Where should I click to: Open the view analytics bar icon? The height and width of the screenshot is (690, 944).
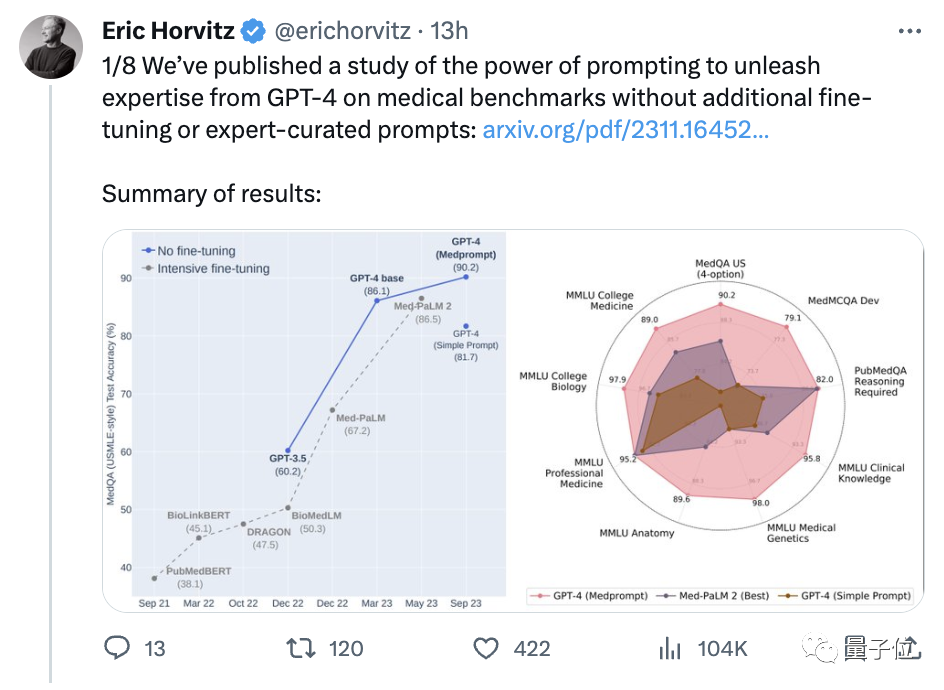click(x=670, y=649)
